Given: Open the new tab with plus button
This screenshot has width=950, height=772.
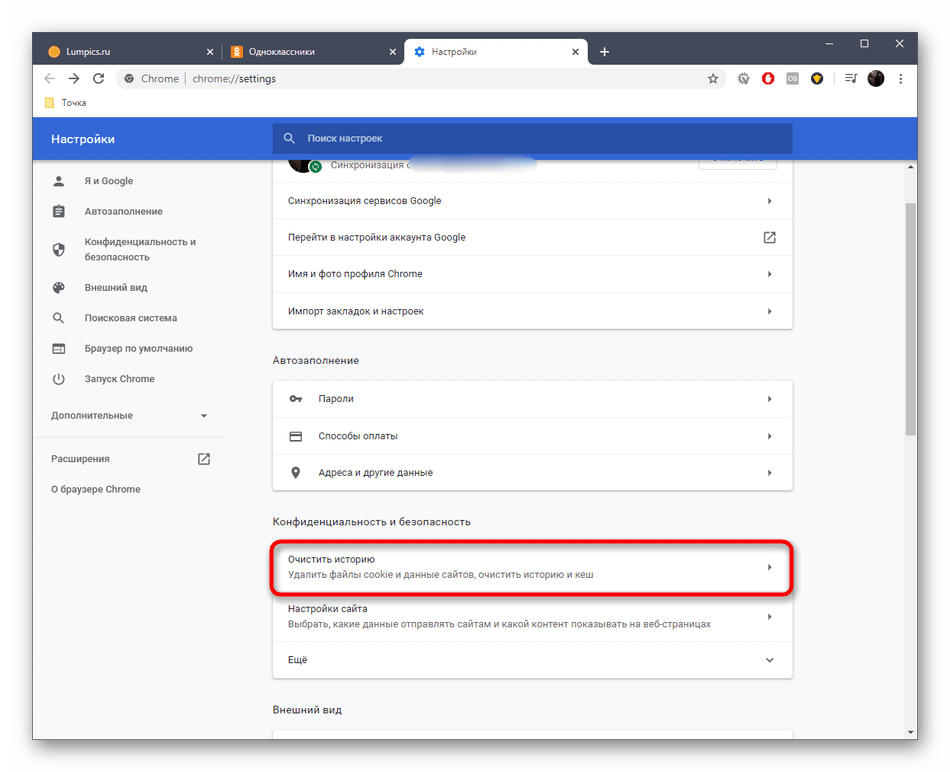Looking at the screenshot, I should pyautogui.click(x=604, y=52).
